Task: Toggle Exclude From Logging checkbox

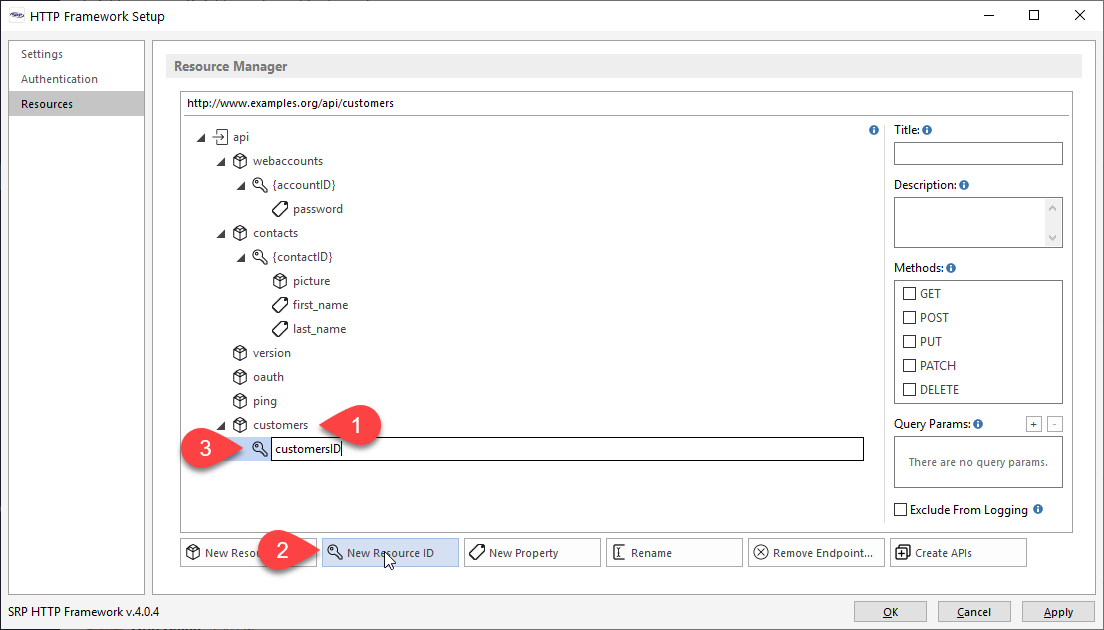Action: (x=901, y=510)
